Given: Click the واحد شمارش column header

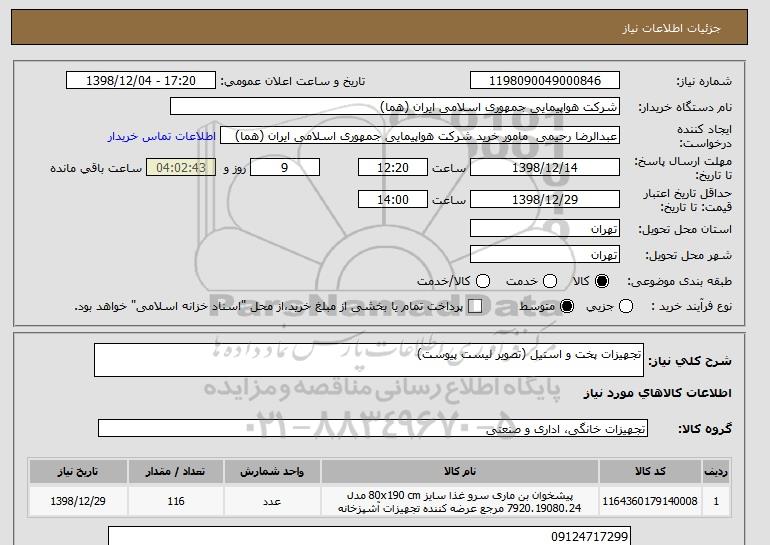Looking at the screenshot, I should [x=272, y=471].
